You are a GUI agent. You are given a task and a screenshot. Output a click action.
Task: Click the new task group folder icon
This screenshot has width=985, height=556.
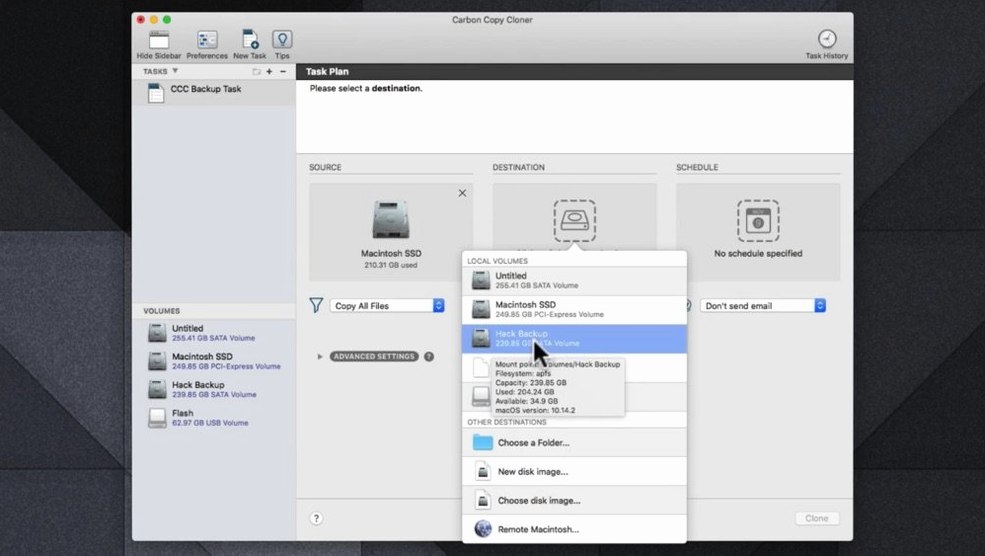[x=256, y=72]
